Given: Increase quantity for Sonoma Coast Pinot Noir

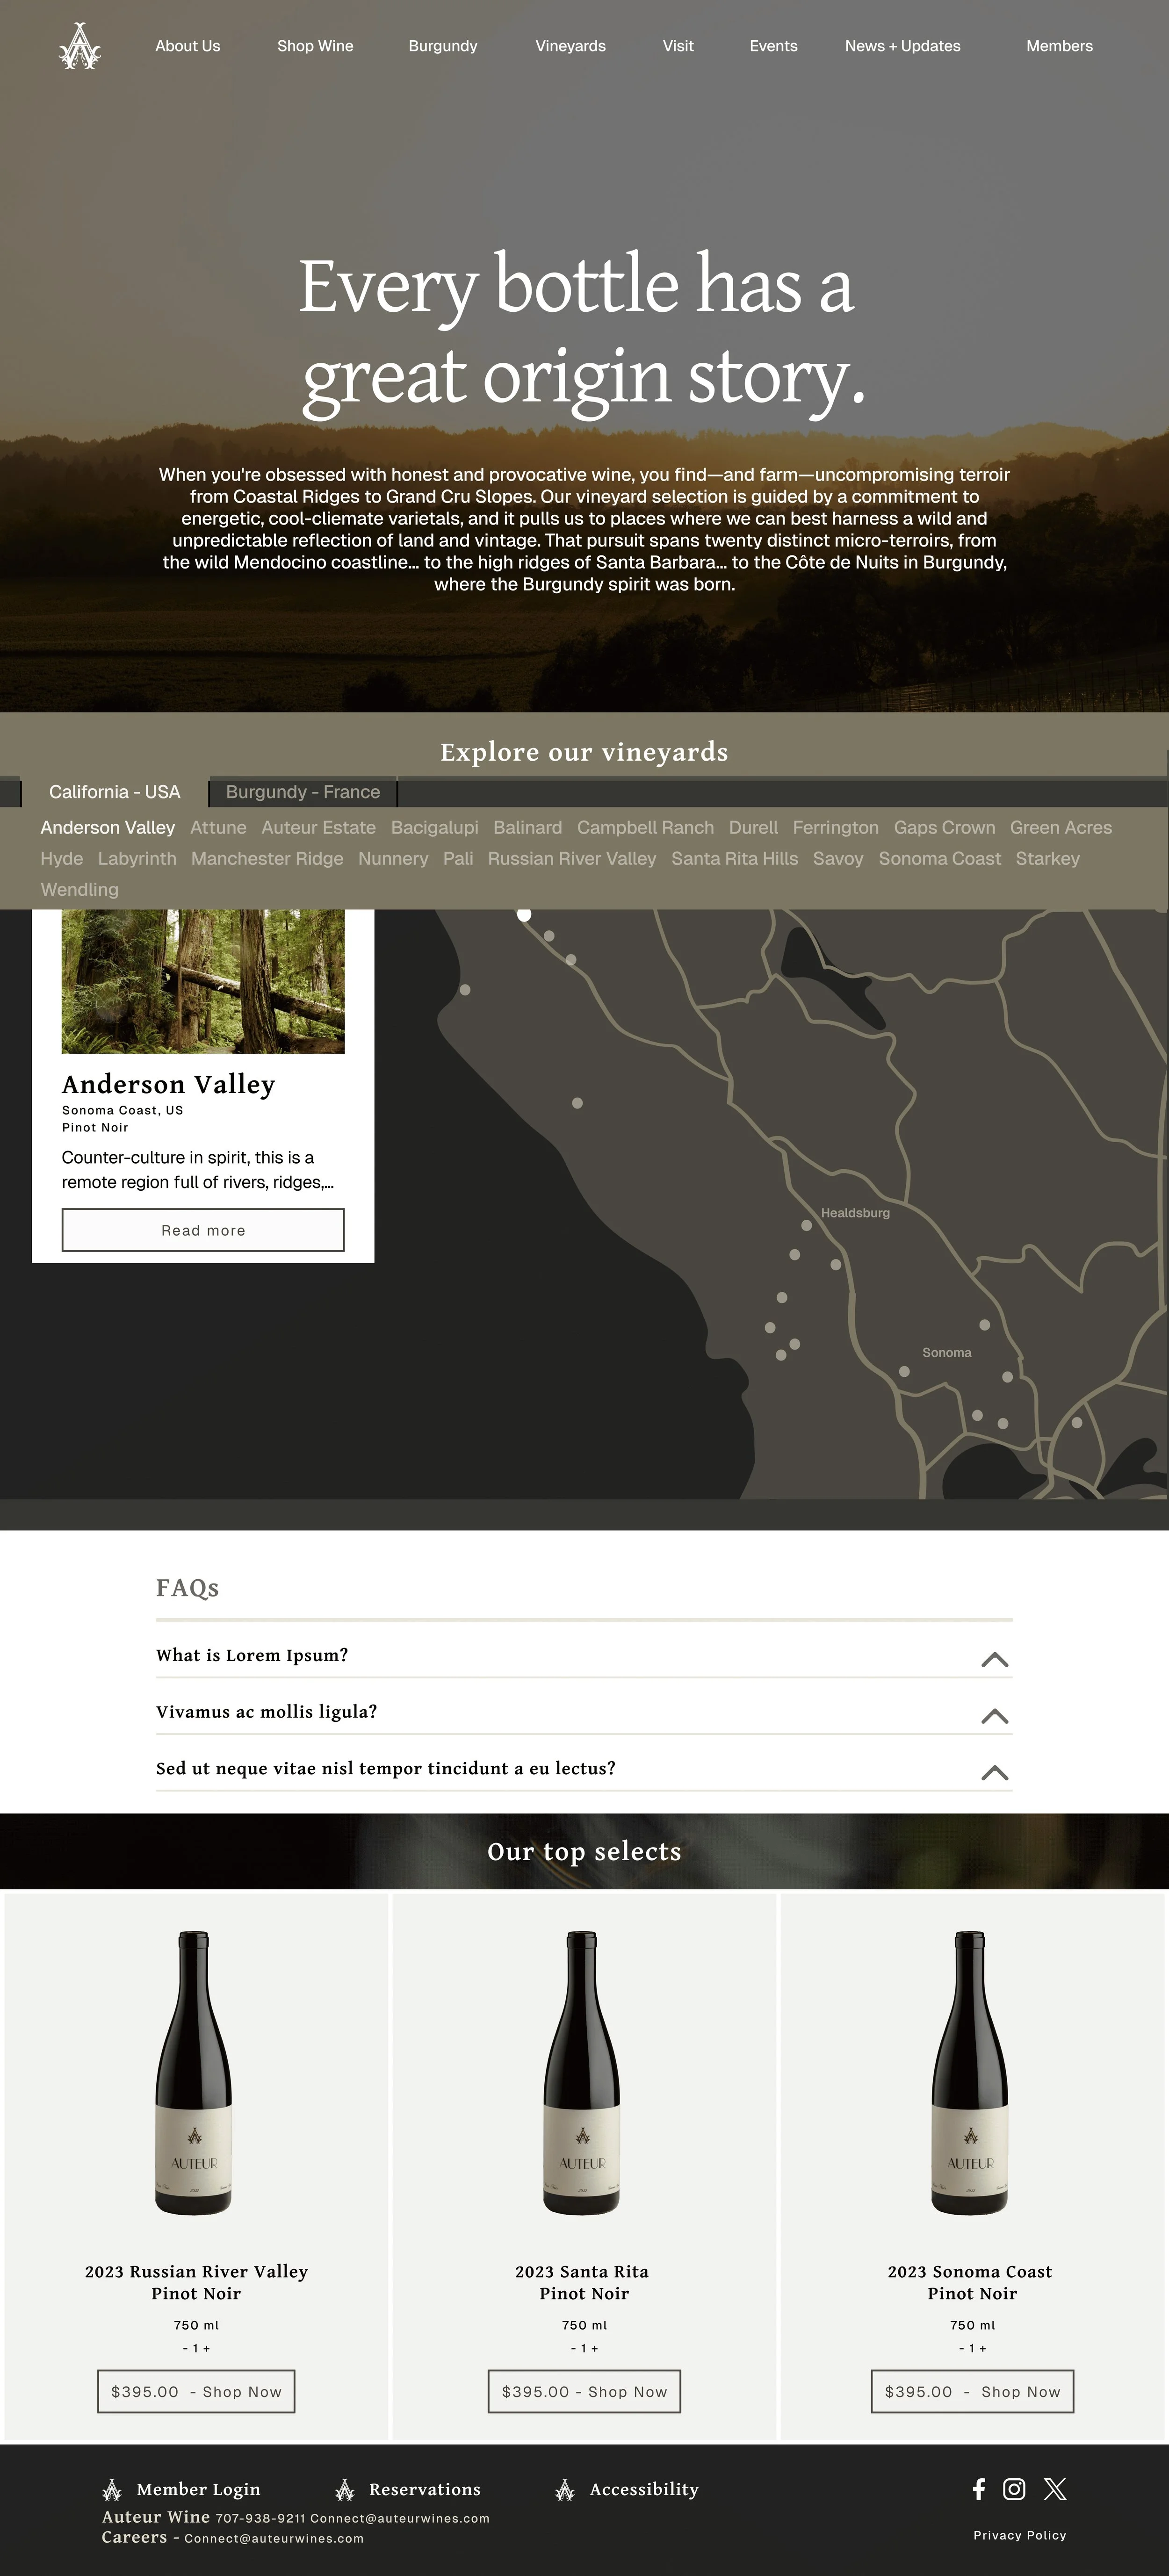Looking at the screenshot, I should [x=983, y=2348].
